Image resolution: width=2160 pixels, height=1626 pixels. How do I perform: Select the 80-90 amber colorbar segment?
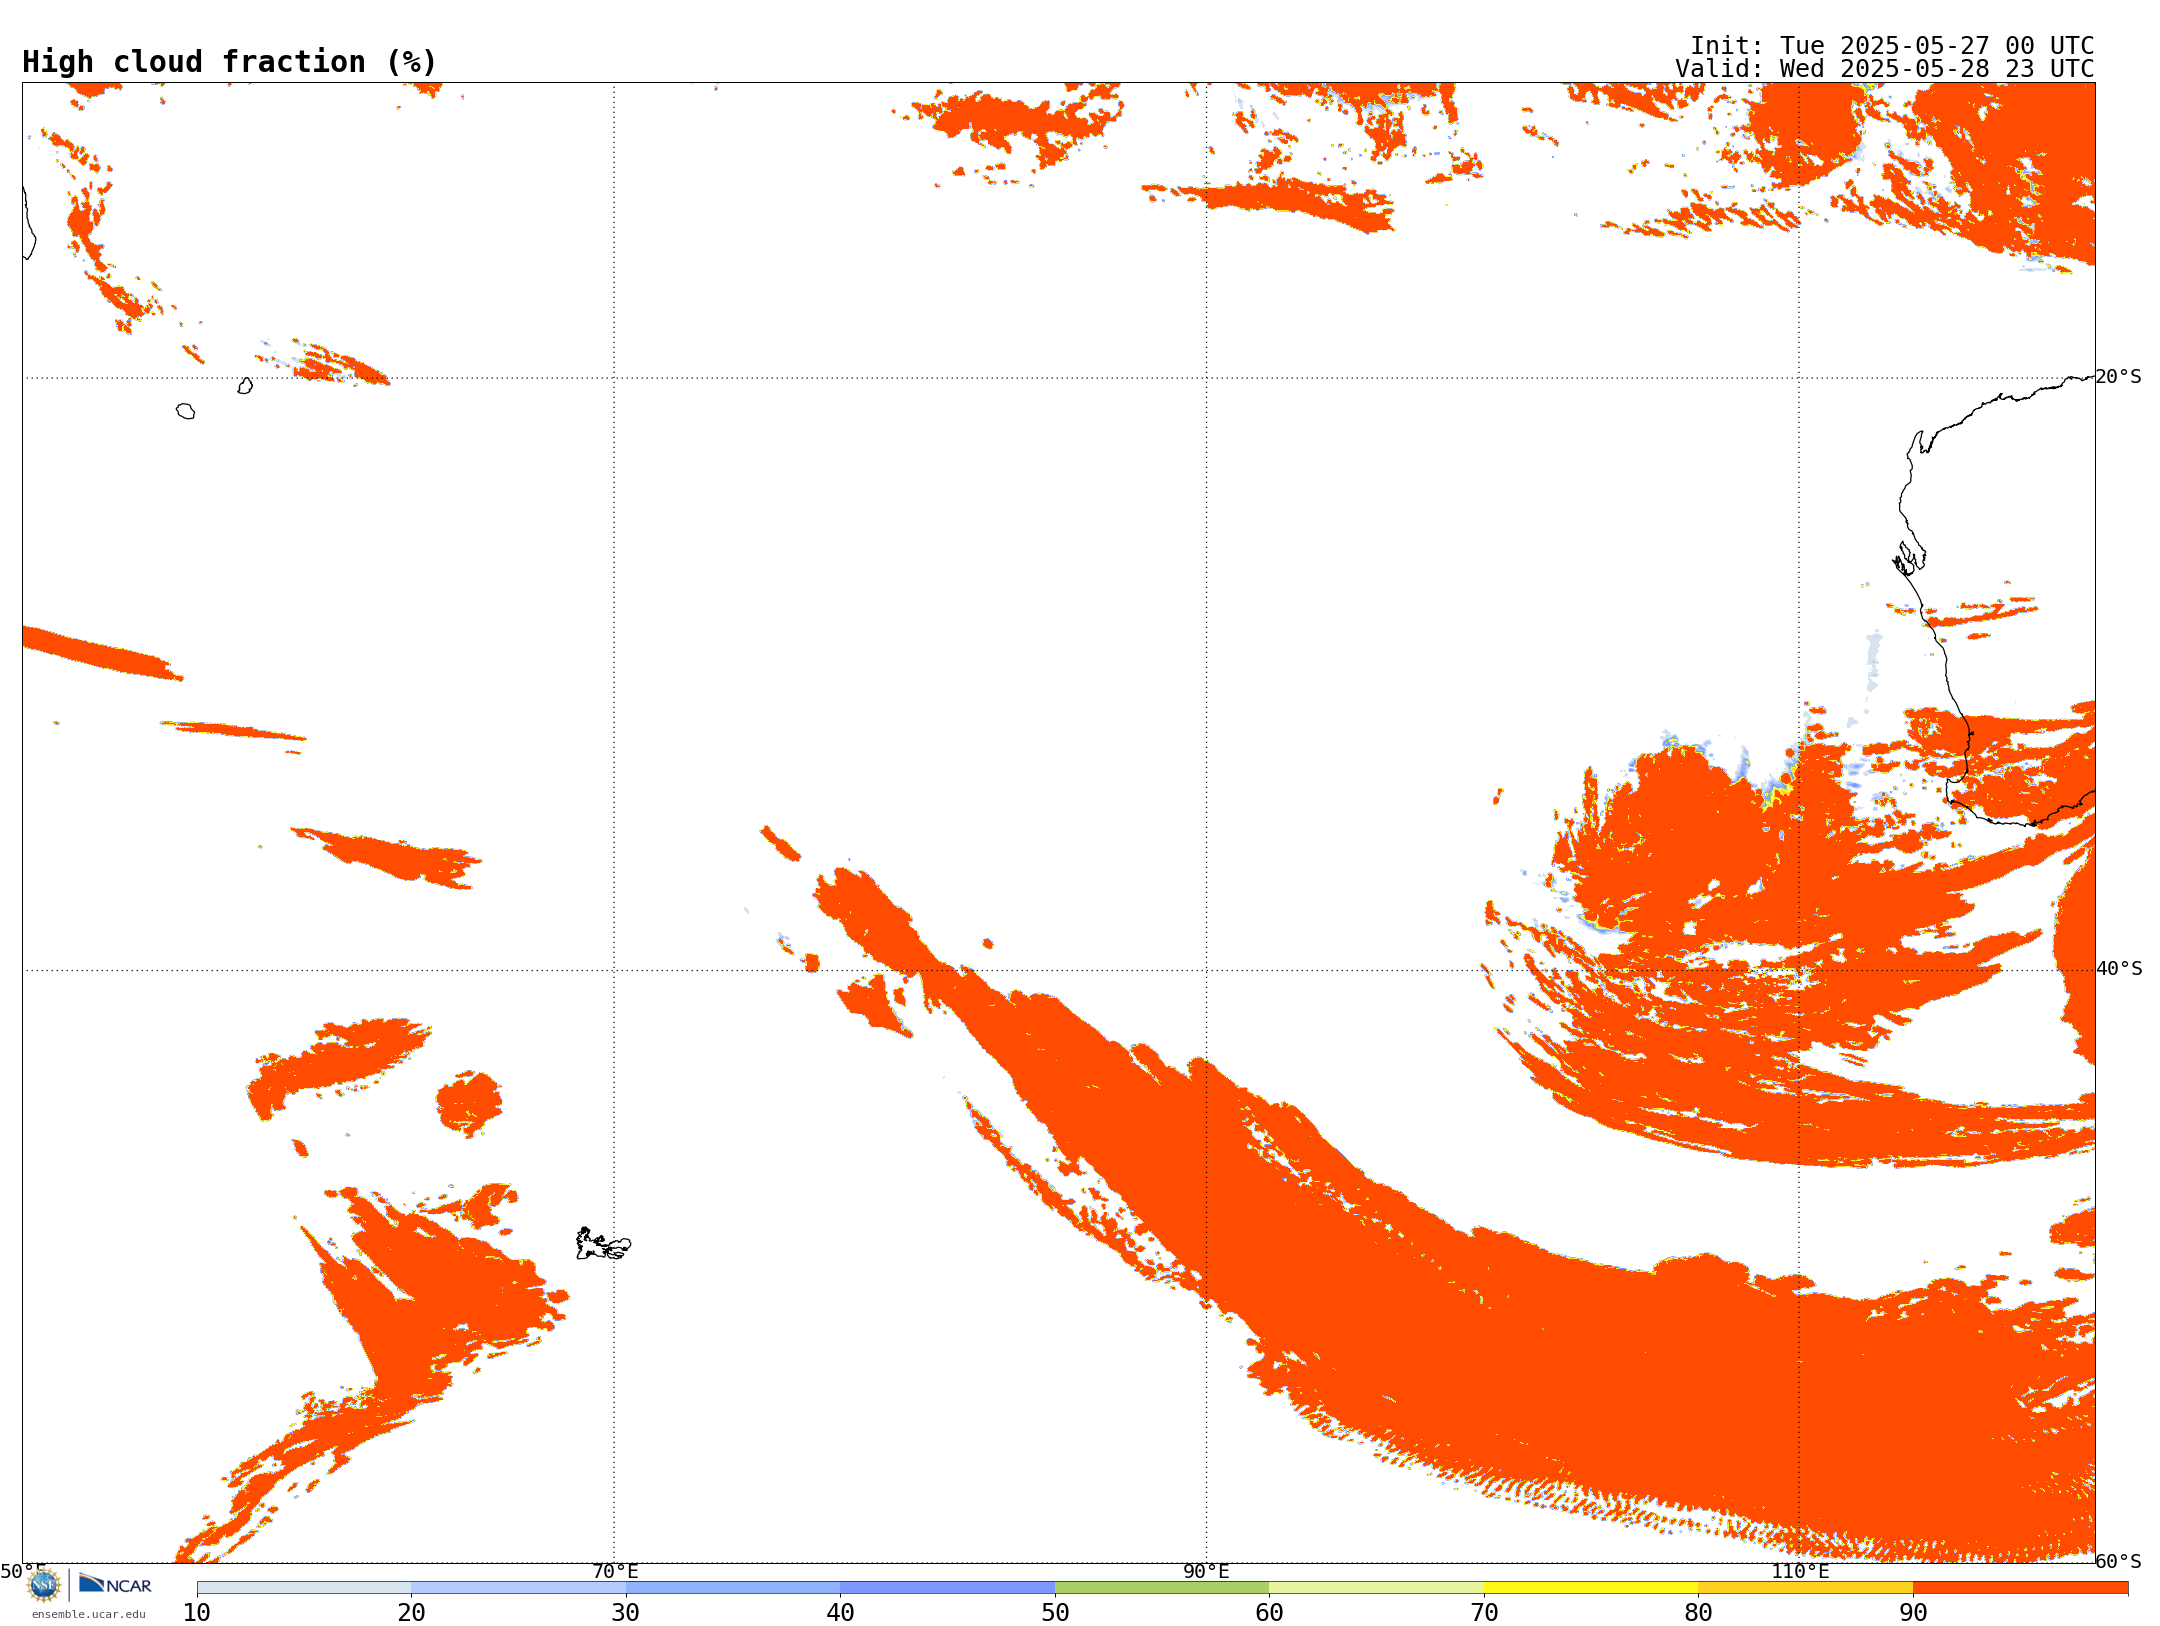[1805, 1588]
